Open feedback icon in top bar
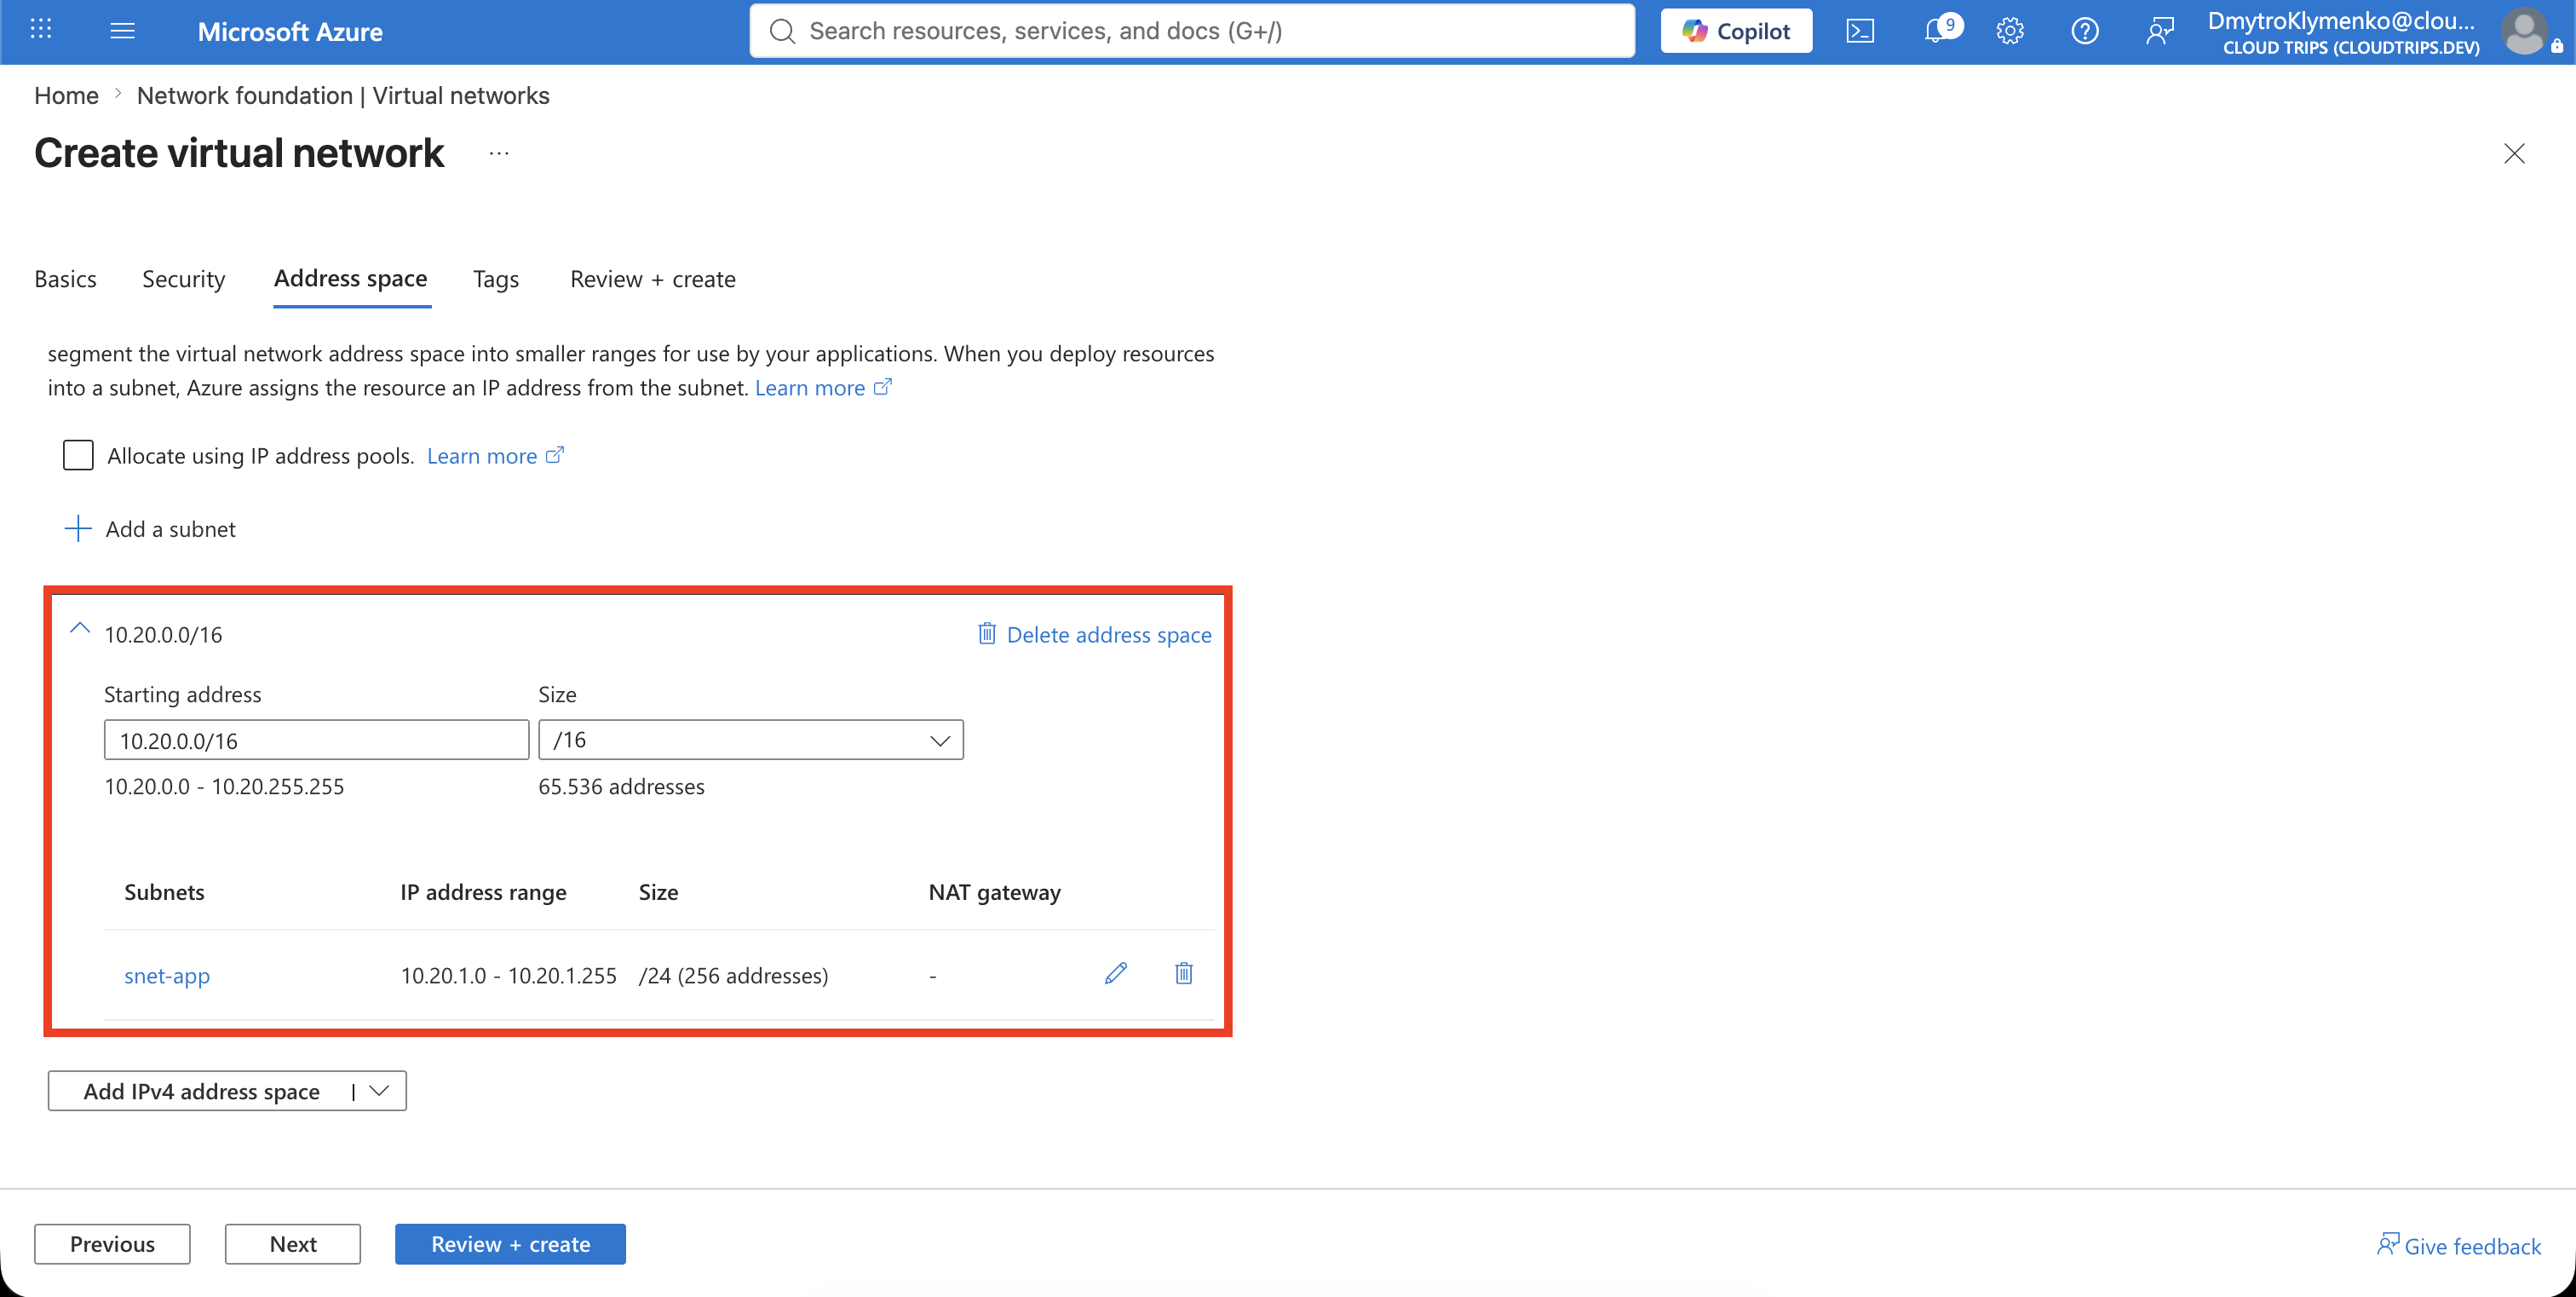This screenshot has height=1297, width=2576. tap(2160, 31)
